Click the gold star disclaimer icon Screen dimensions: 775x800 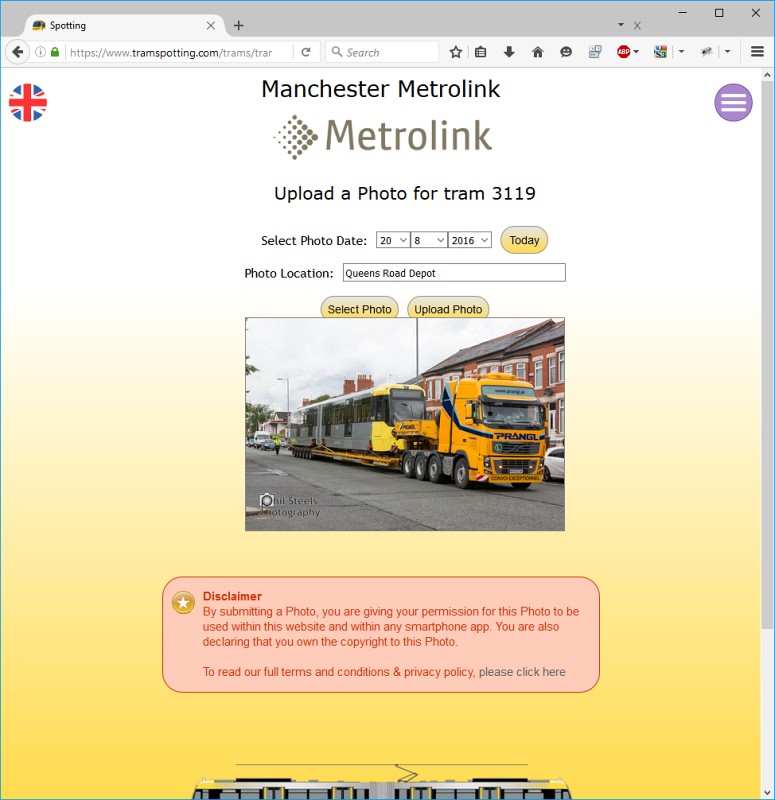click(183, 603)
